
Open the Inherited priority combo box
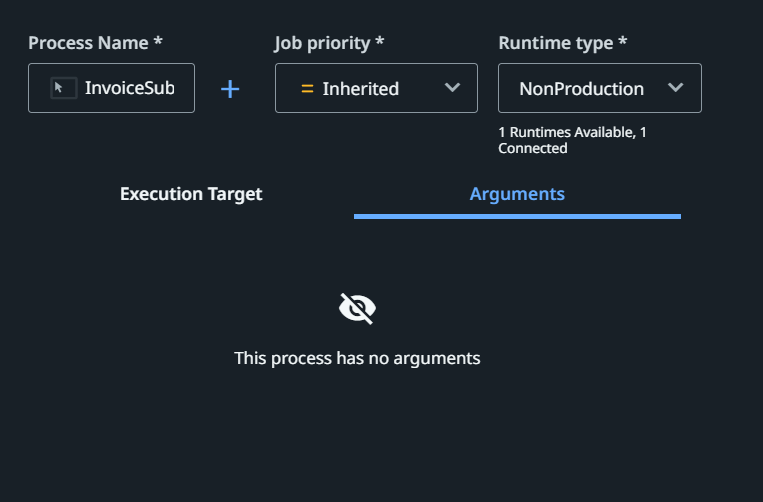[x=376, y=88]
